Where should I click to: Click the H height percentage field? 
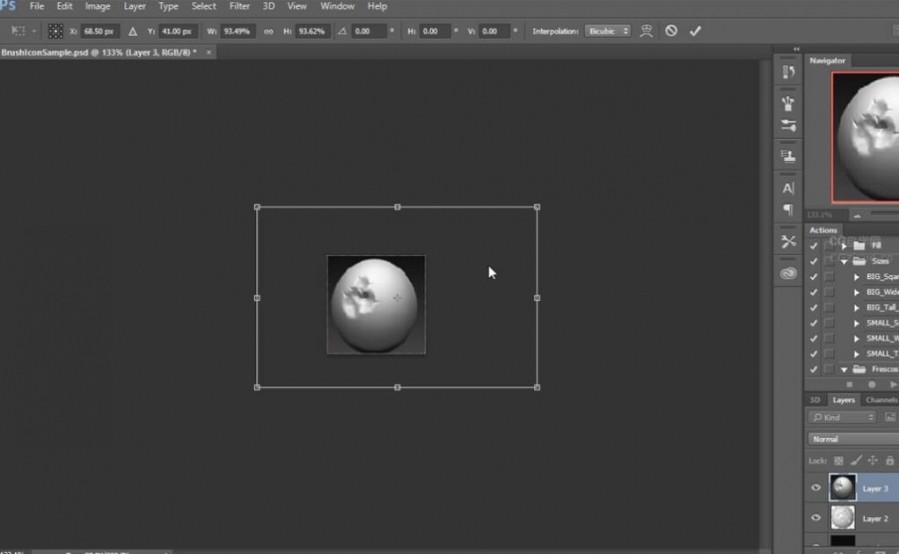coord(312,31)
